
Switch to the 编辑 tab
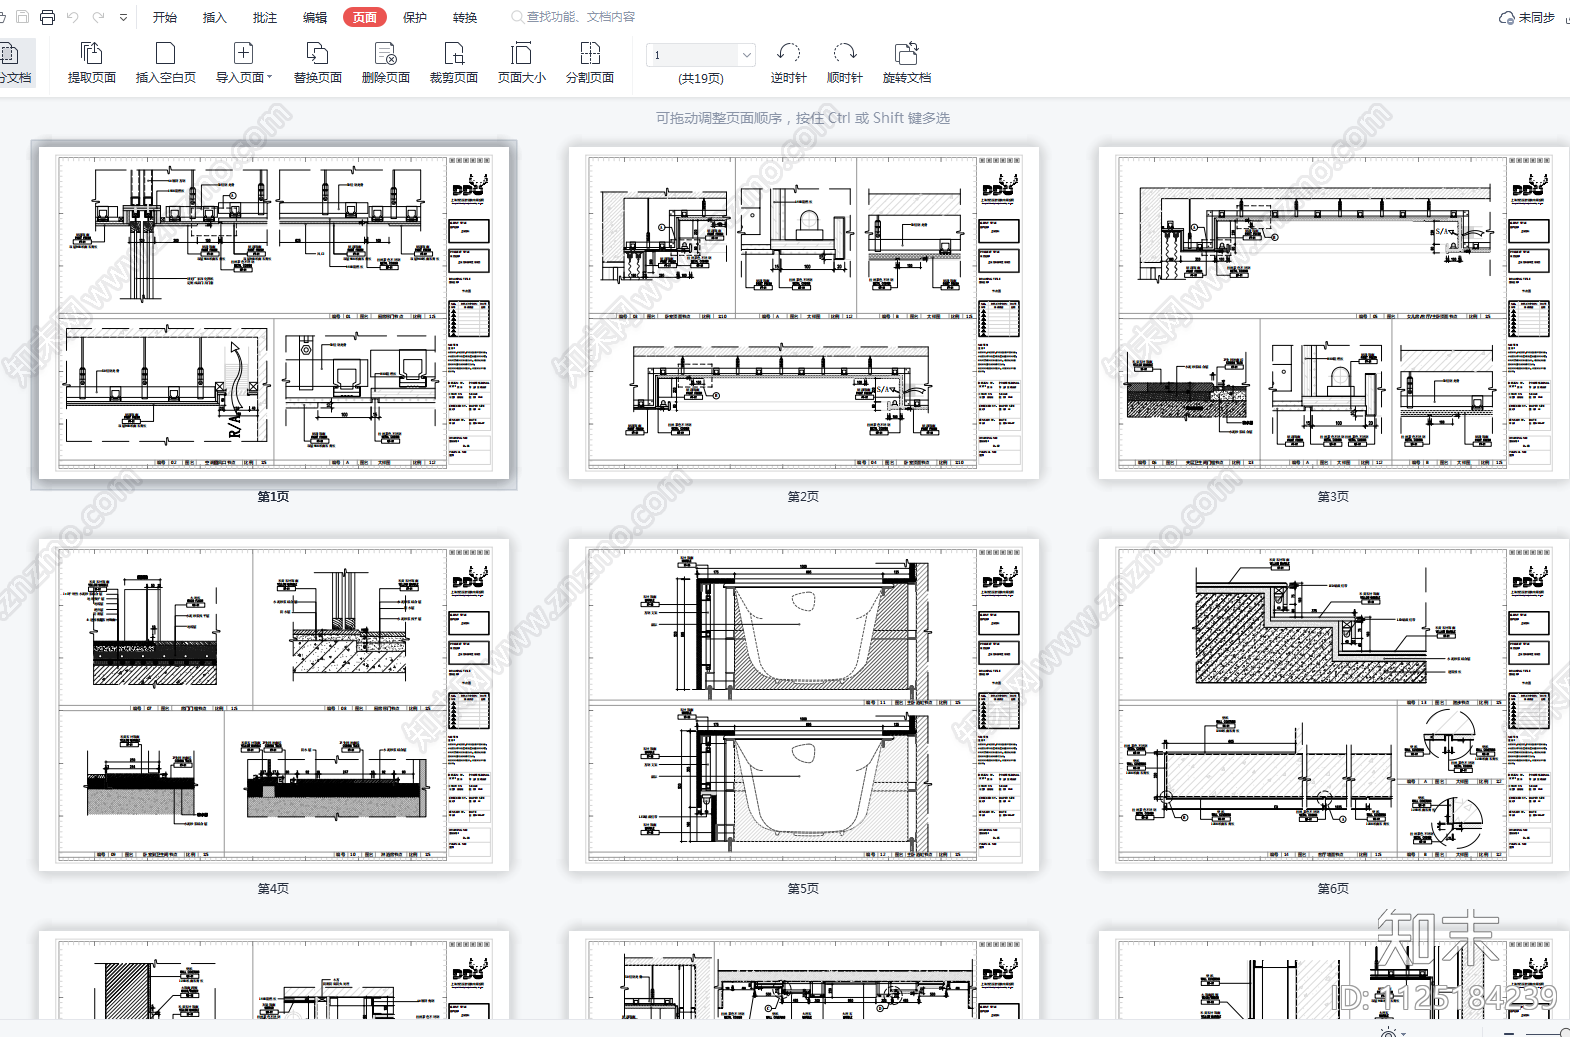(x=315, y=17)
